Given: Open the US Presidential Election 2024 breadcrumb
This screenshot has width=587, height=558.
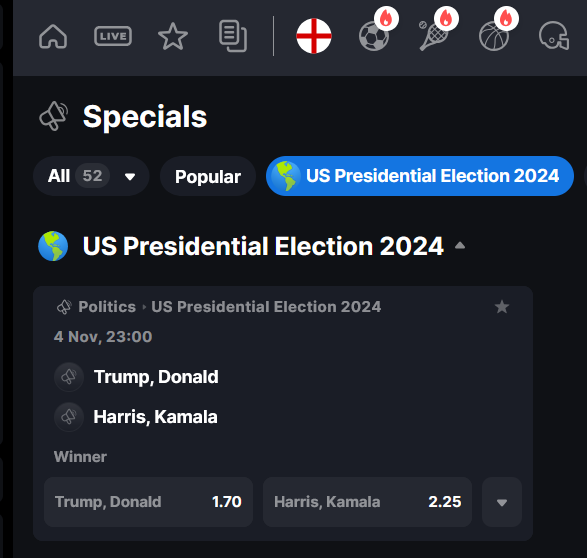Looking at the screenshot, I should pyautogui.click(x=266, y=307).
